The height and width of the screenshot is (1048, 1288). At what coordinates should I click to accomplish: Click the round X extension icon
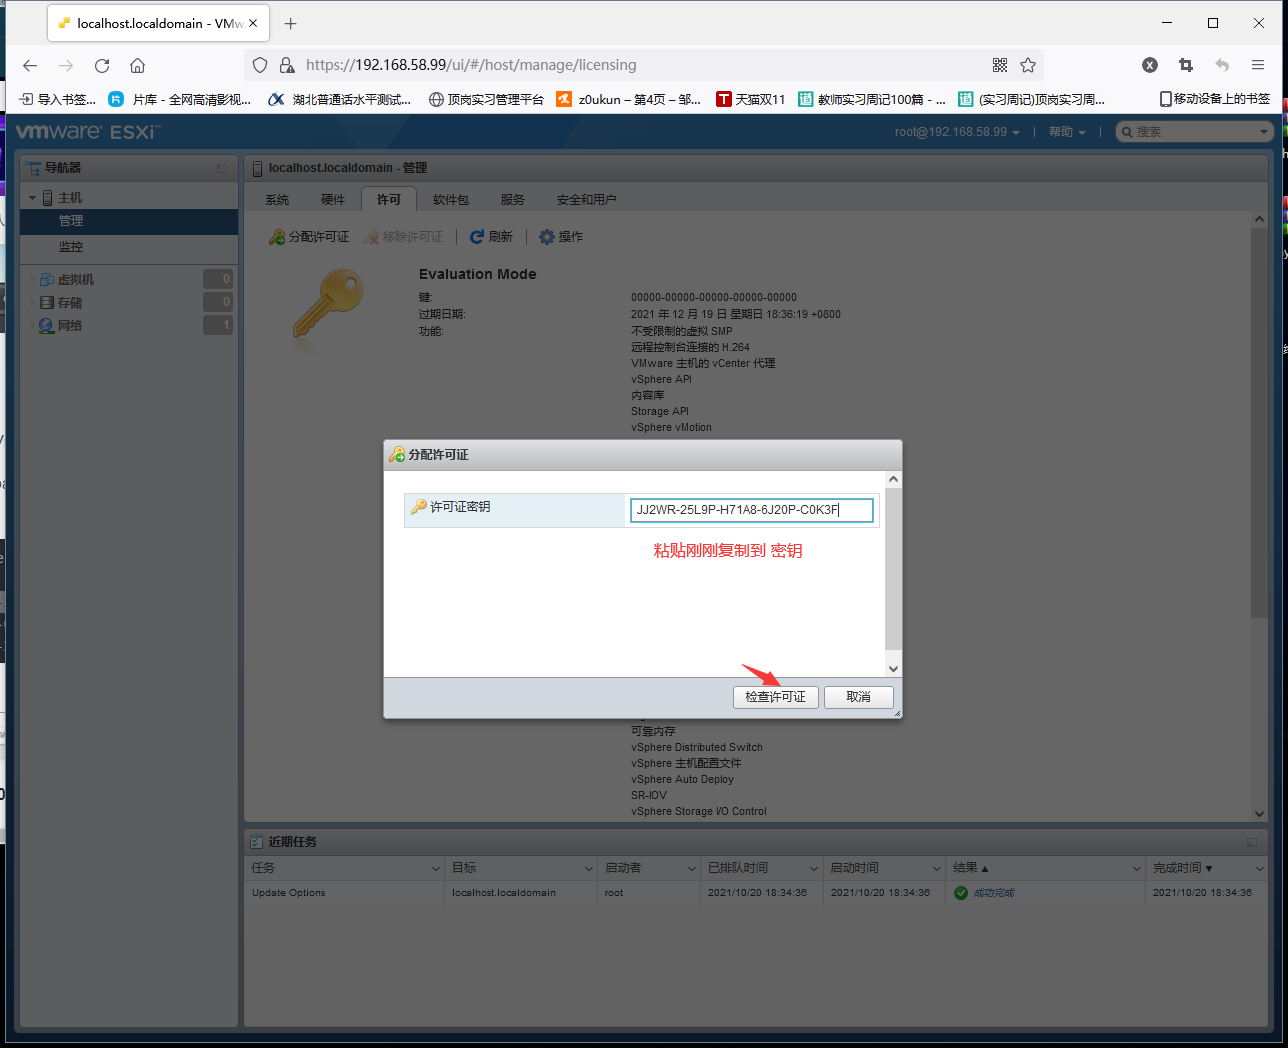(1150, 65)
